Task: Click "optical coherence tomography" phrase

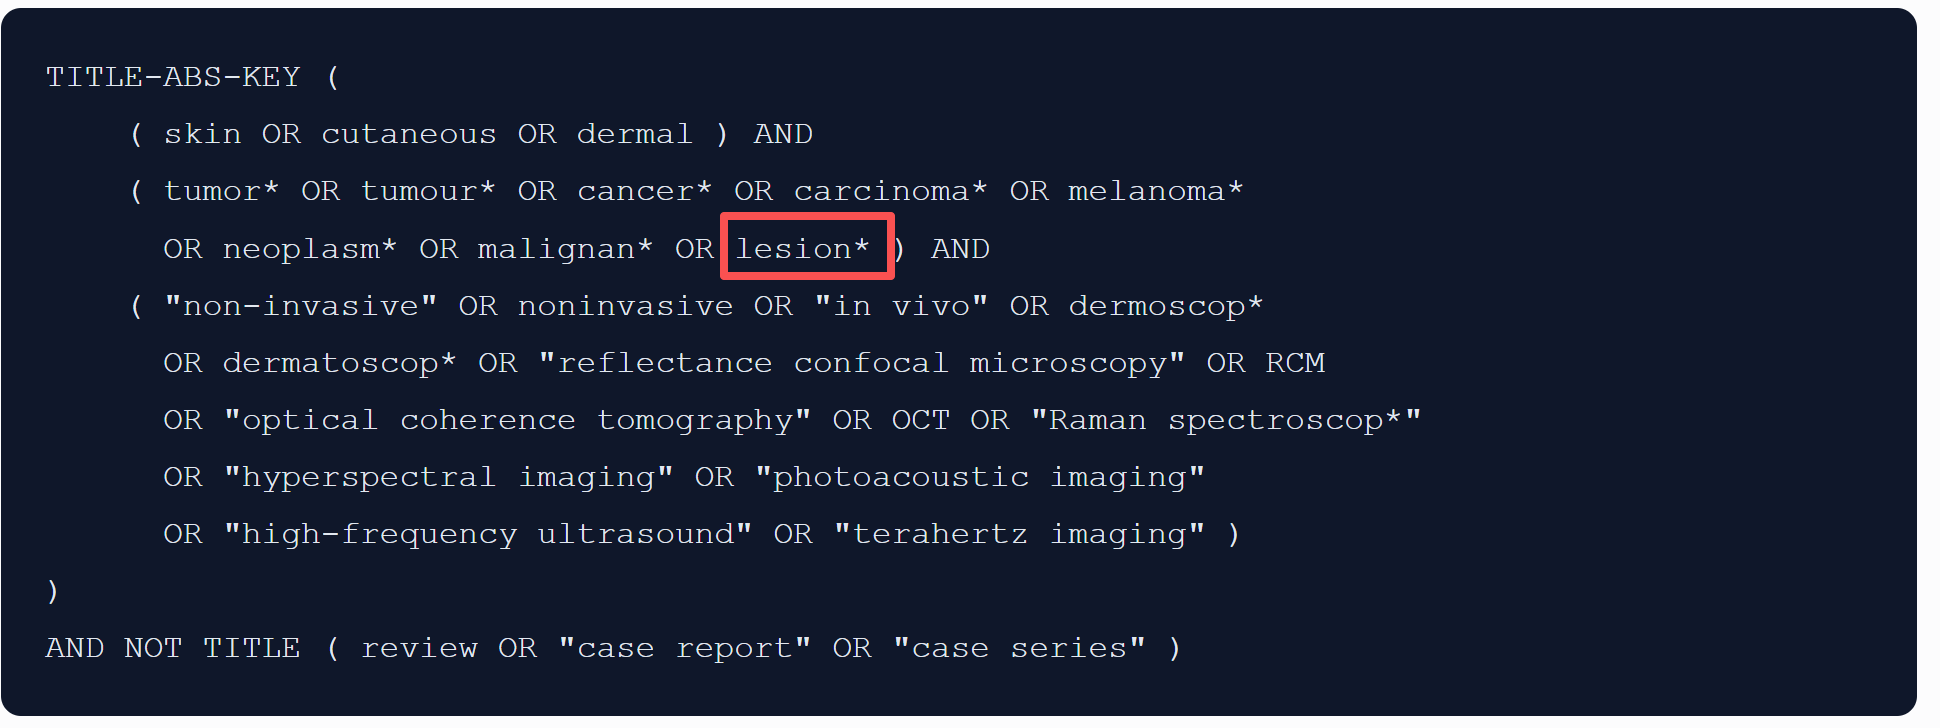Action: pos(517,420)
